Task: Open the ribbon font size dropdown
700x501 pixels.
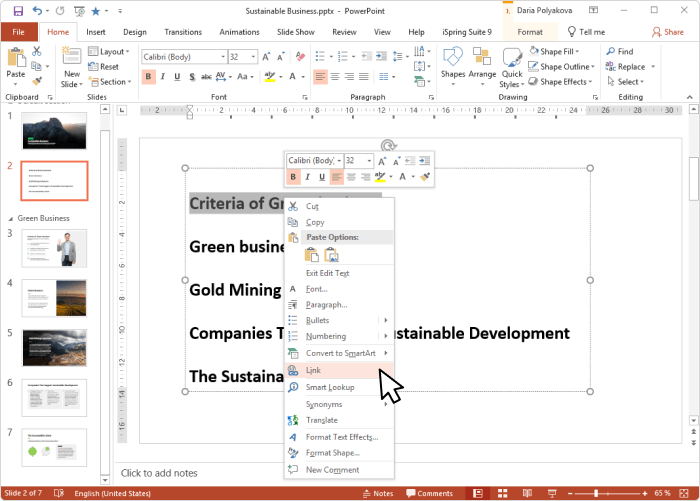Action: click(x=254, y=57)
